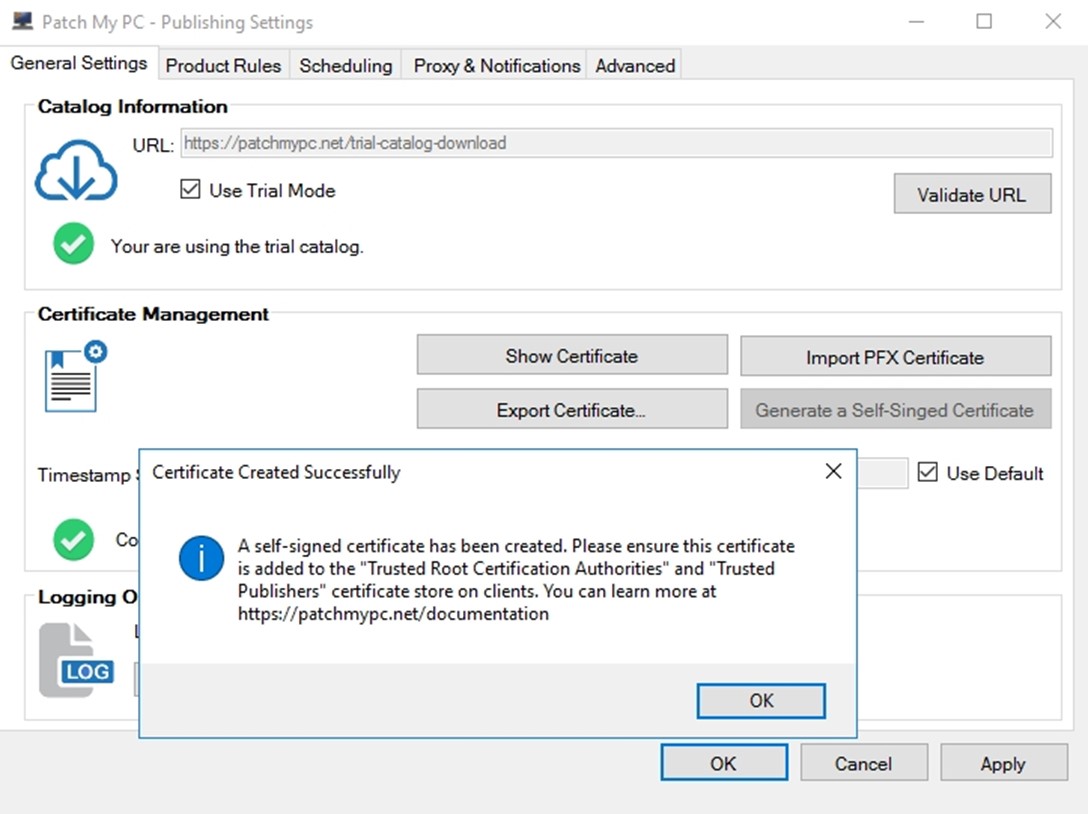
Task: Click Import PFX Certificate button
Action: 895,357
